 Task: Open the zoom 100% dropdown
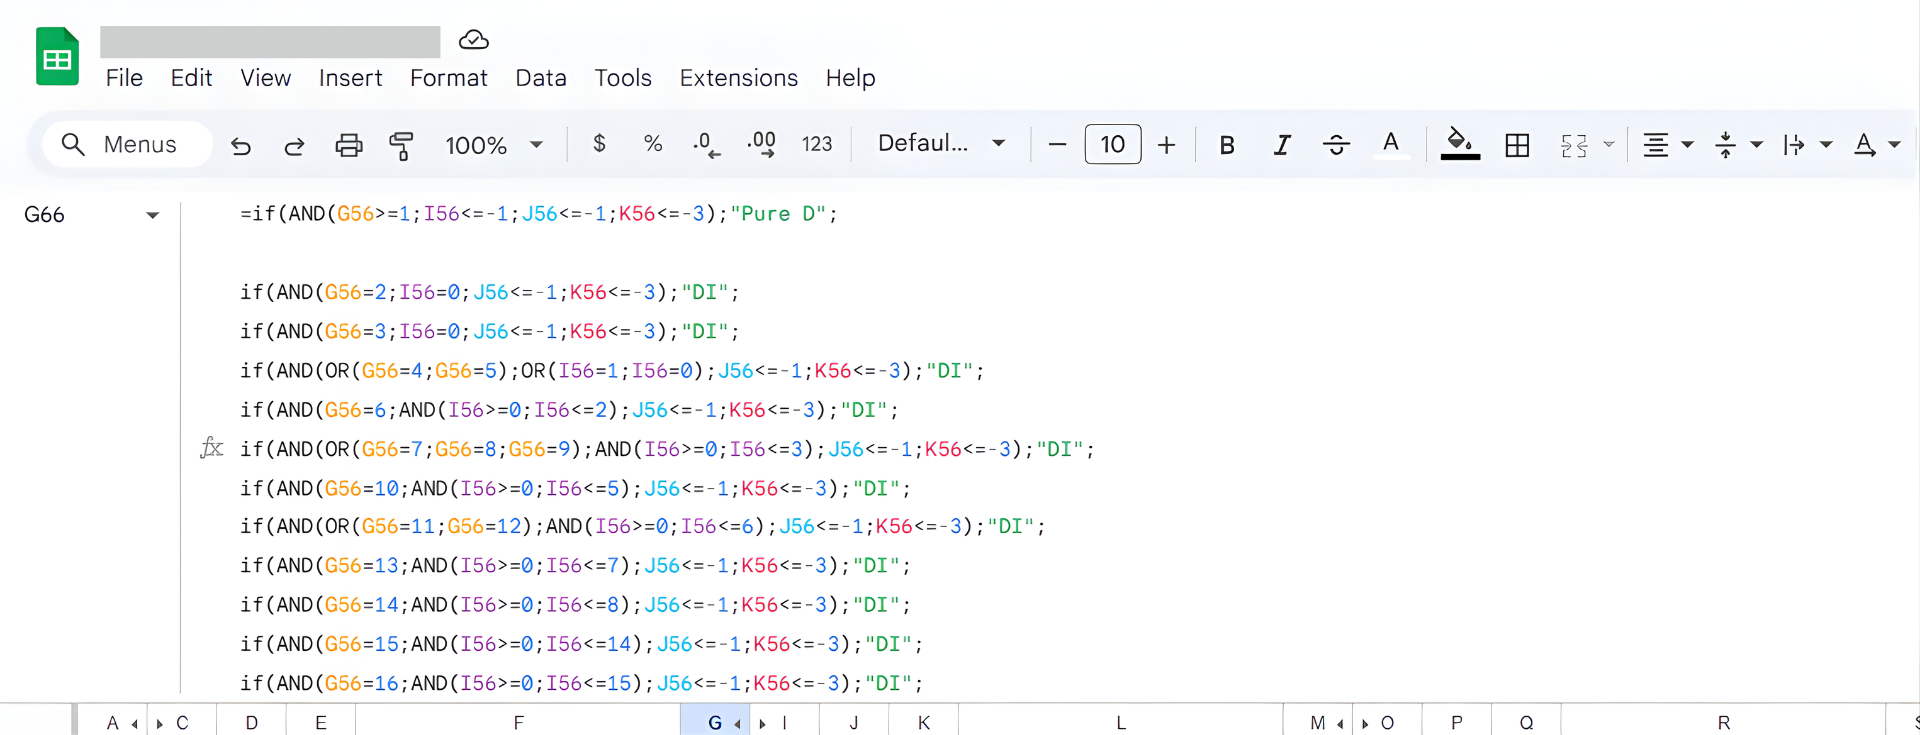[494, 146]
